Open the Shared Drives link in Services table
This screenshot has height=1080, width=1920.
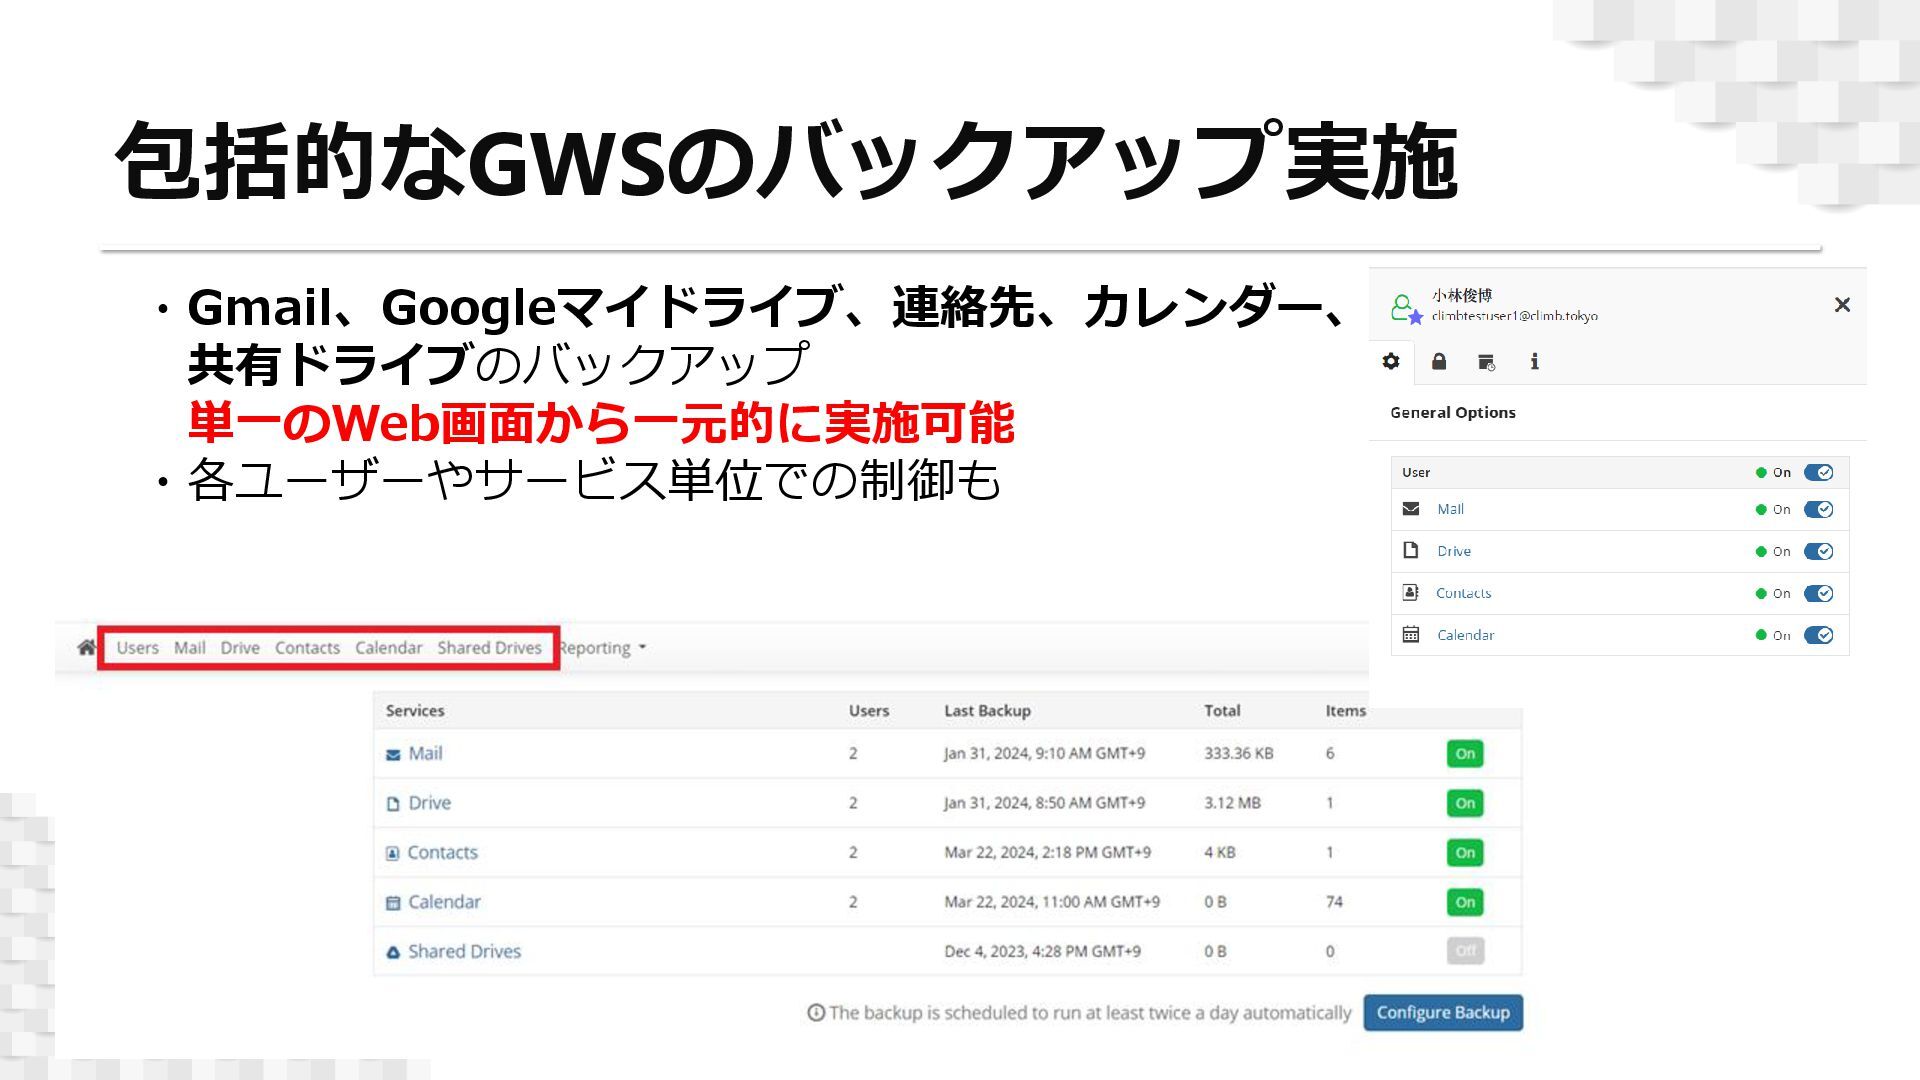(x=464, y=951)
